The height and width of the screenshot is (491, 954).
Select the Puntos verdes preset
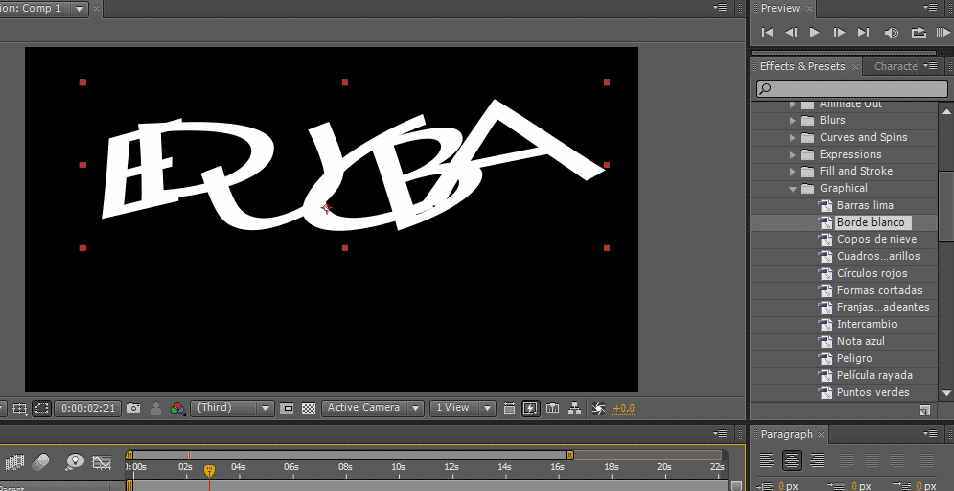[x=873, y=392]
